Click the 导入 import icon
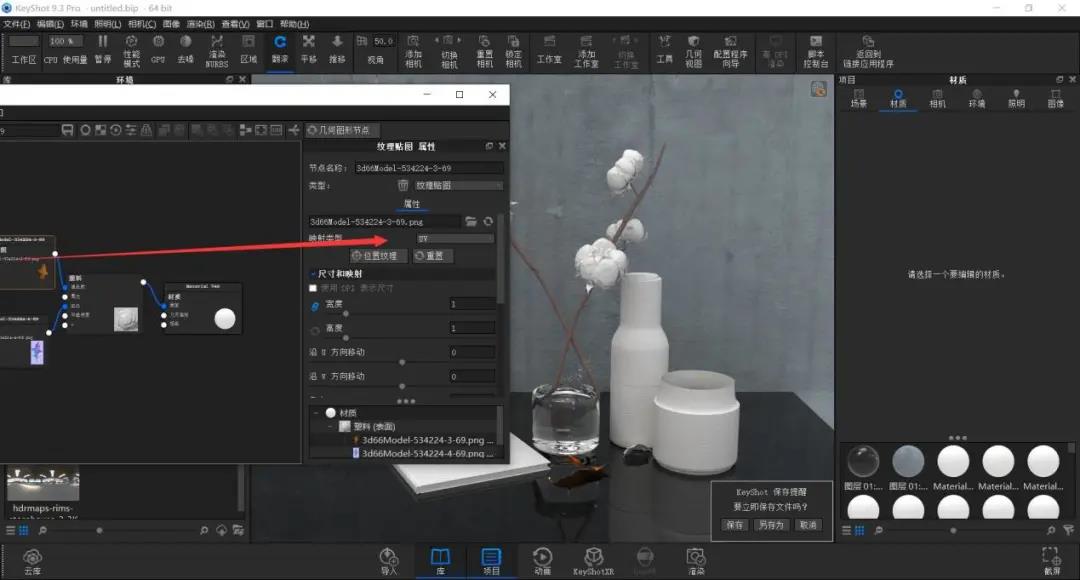This screenshot has width=1080, height=580. coord(388,561)
